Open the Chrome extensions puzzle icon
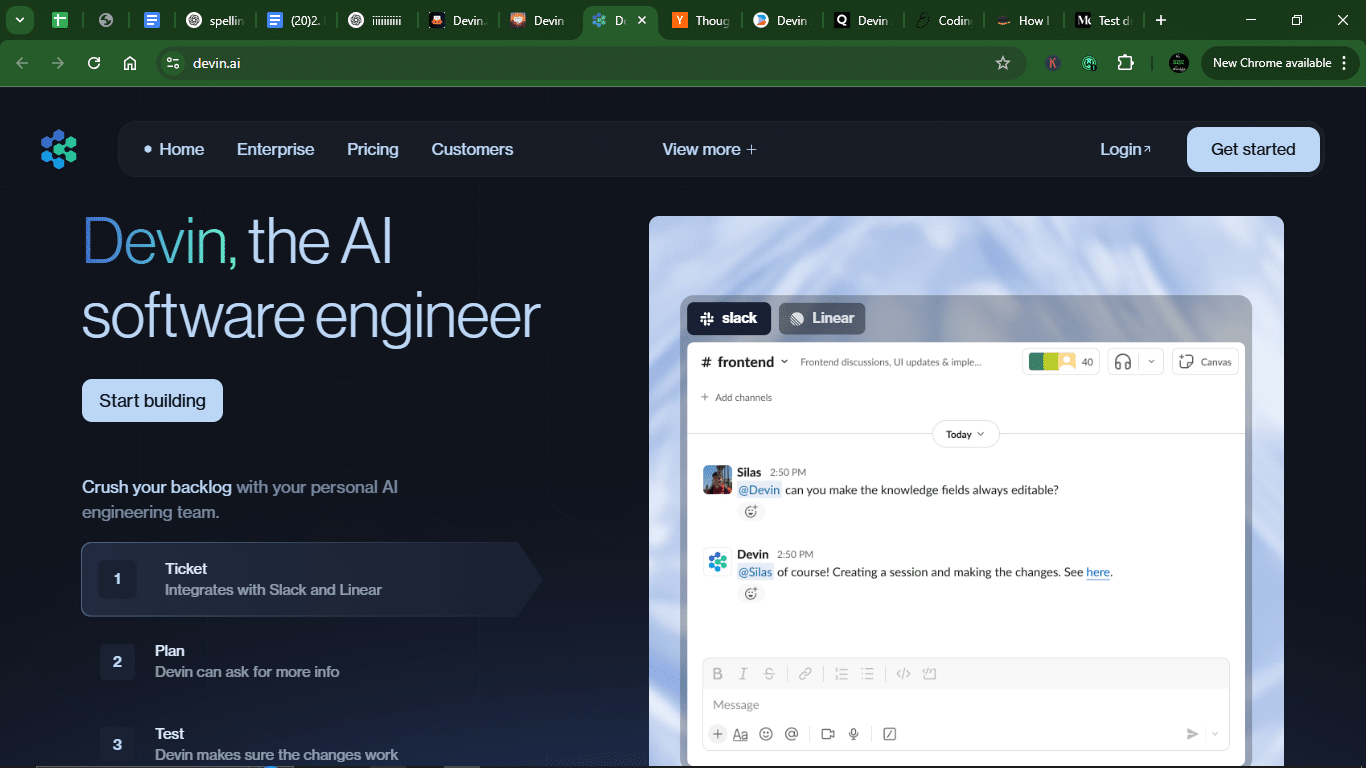1366x768 pixels. point(1125,63)
